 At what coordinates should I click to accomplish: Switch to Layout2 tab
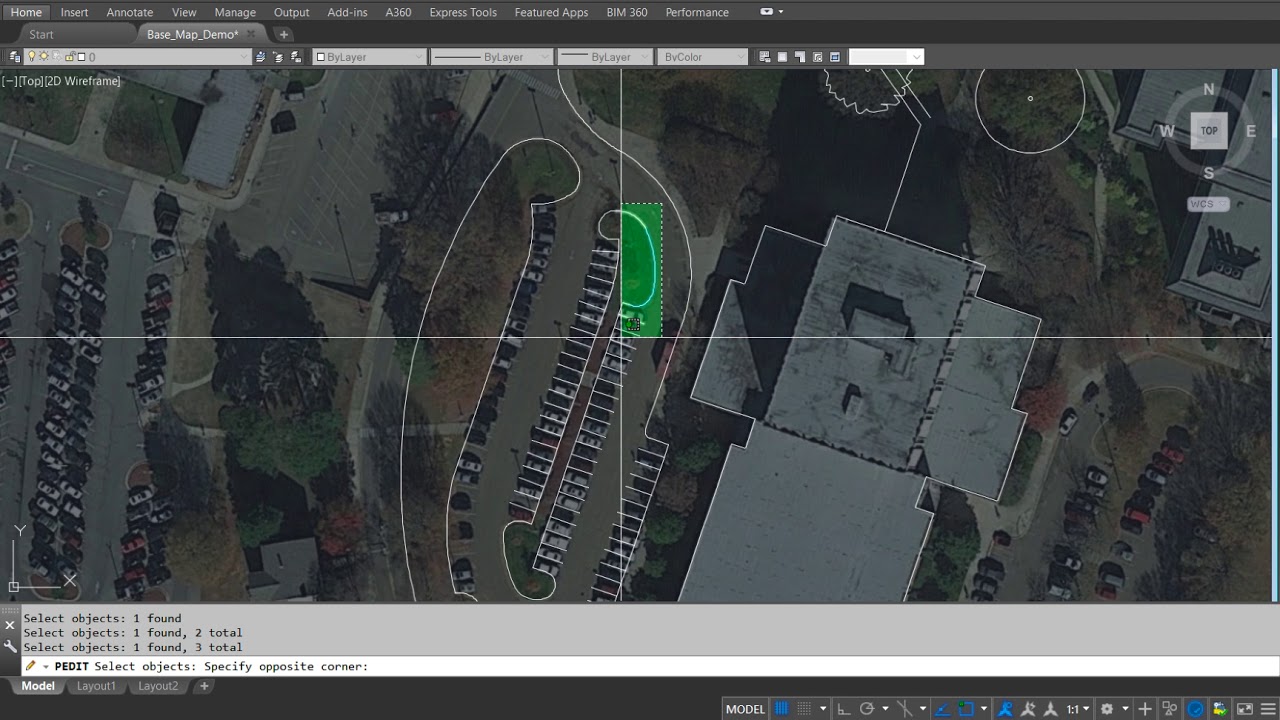coord(158,686)
